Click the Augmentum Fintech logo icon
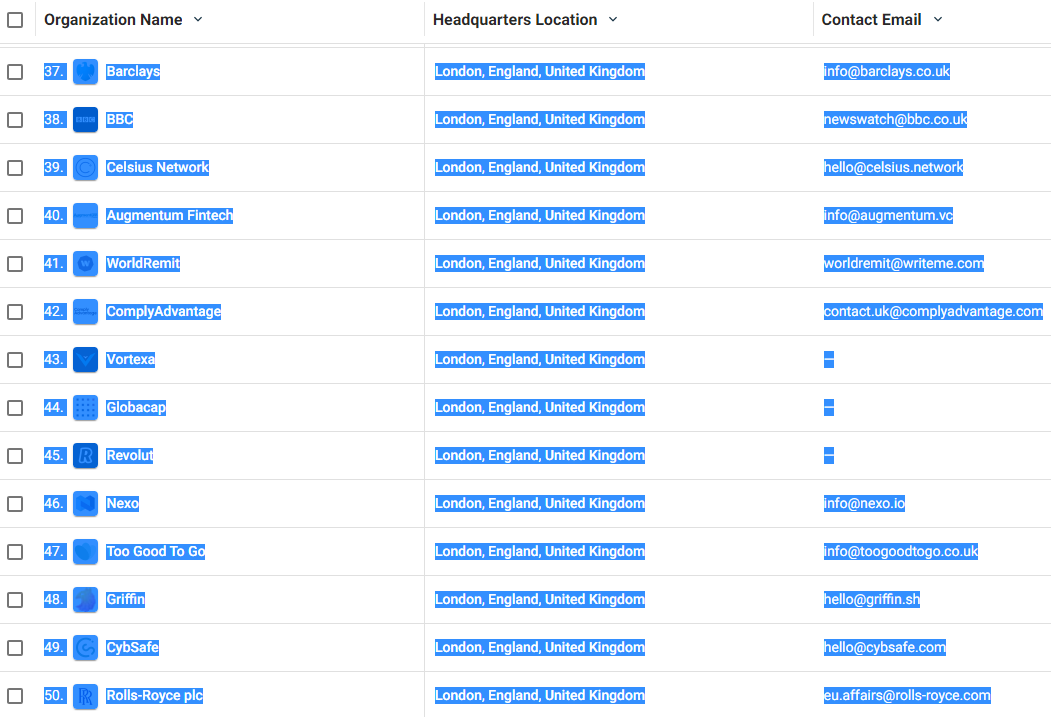This screenshot has width=1051, height=717. click(85, 216)
